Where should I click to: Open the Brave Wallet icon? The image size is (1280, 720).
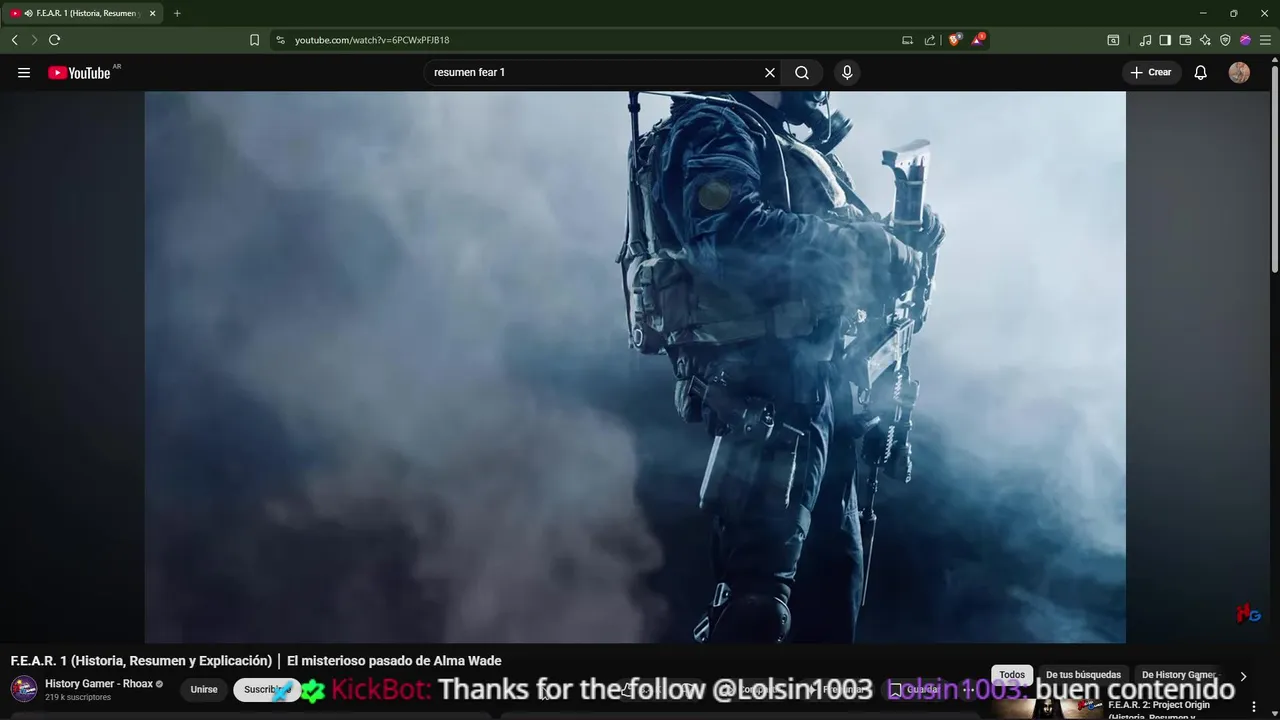(1185, 40)
